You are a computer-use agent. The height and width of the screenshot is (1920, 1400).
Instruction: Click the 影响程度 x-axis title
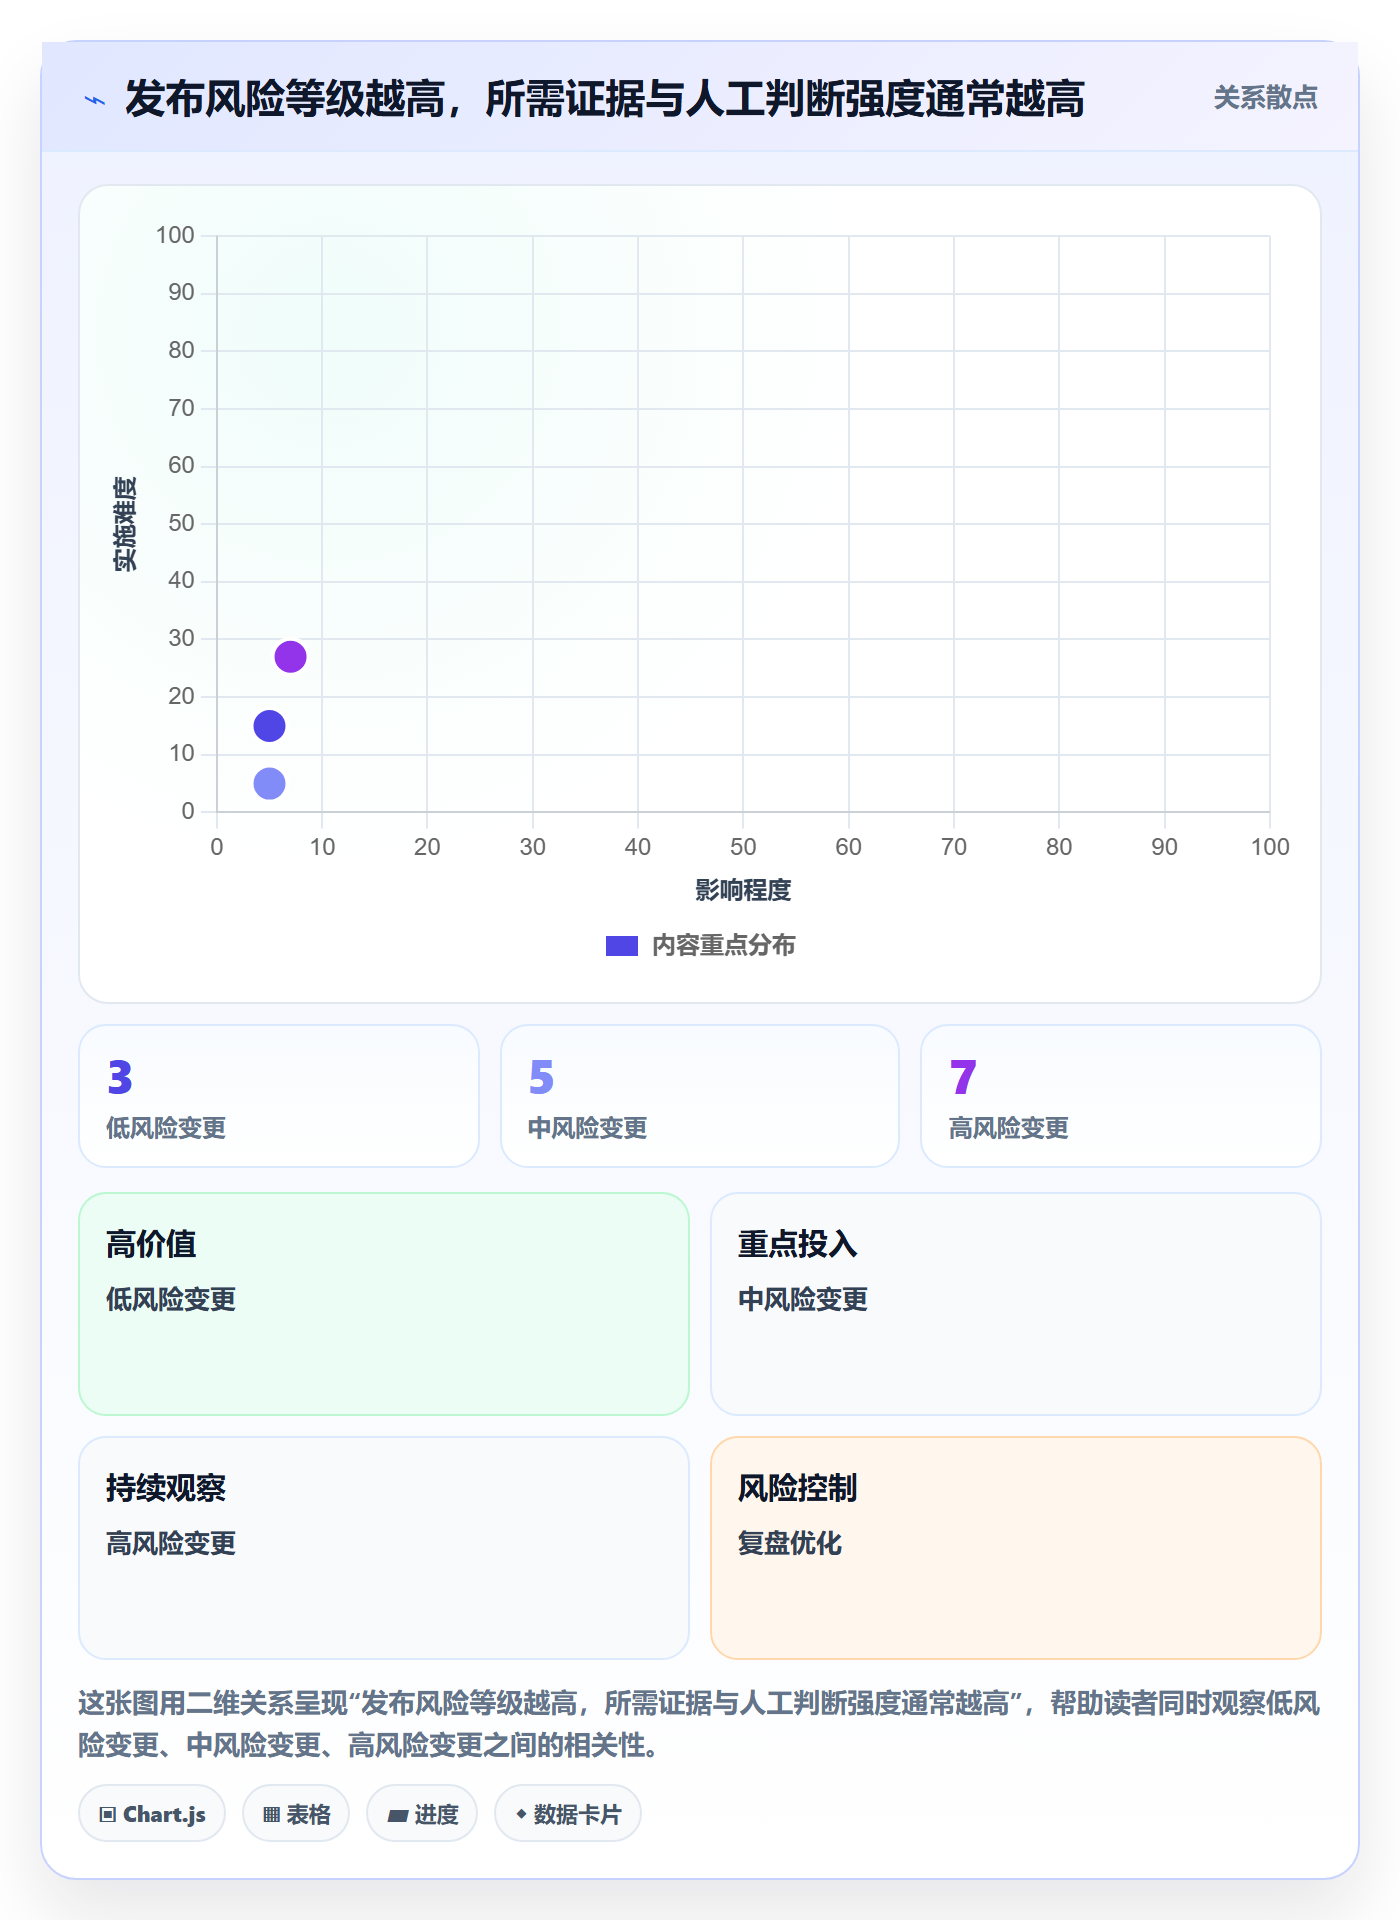[743, 890]
